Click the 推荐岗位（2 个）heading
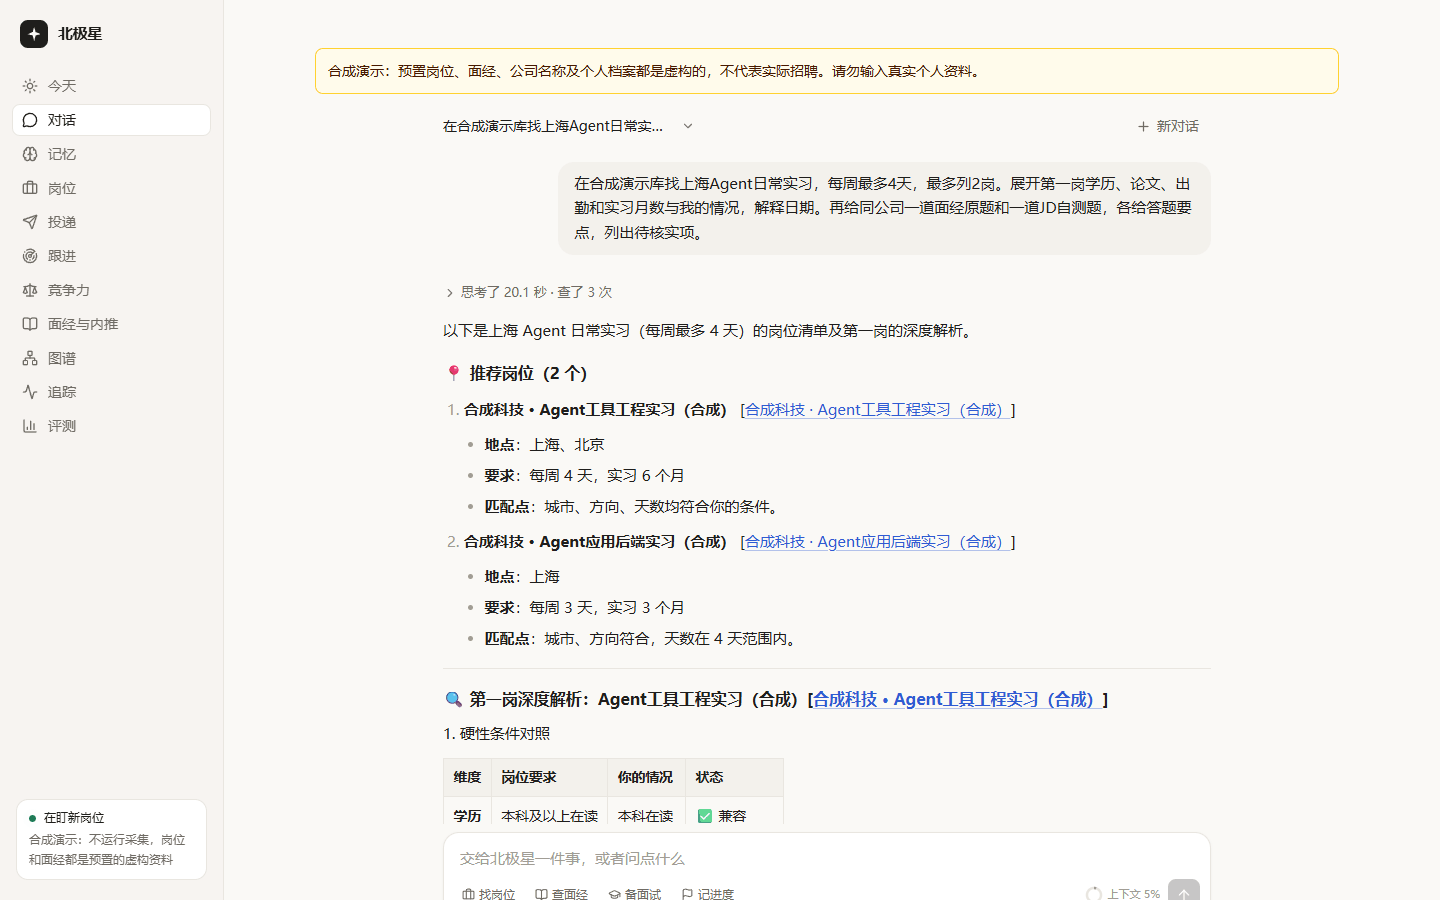Viewport: 1440px width, 900px height. [516, 373]
